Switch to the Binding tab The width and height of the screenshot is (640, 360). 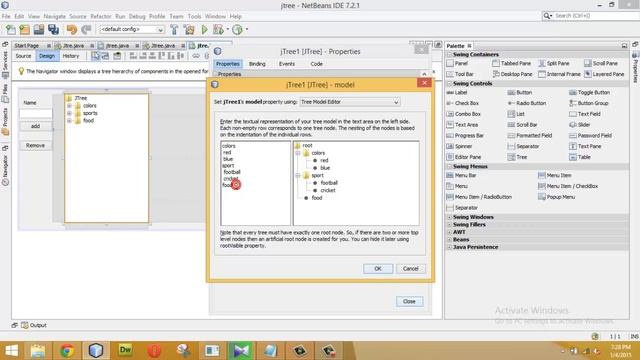(257, 64)
